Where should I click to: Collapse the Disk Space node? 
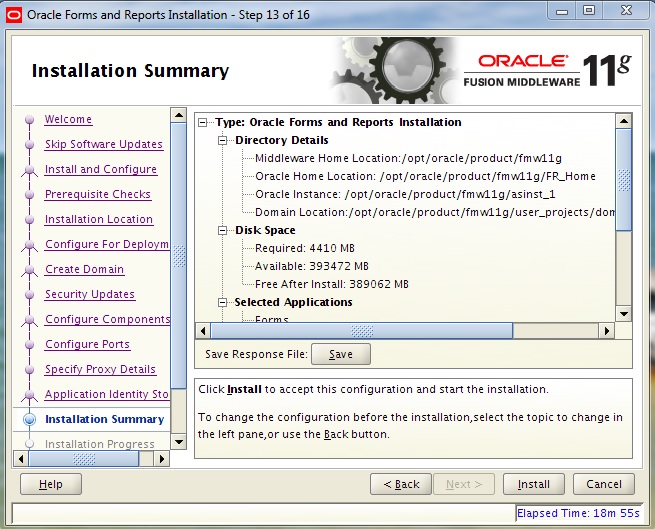224,231
